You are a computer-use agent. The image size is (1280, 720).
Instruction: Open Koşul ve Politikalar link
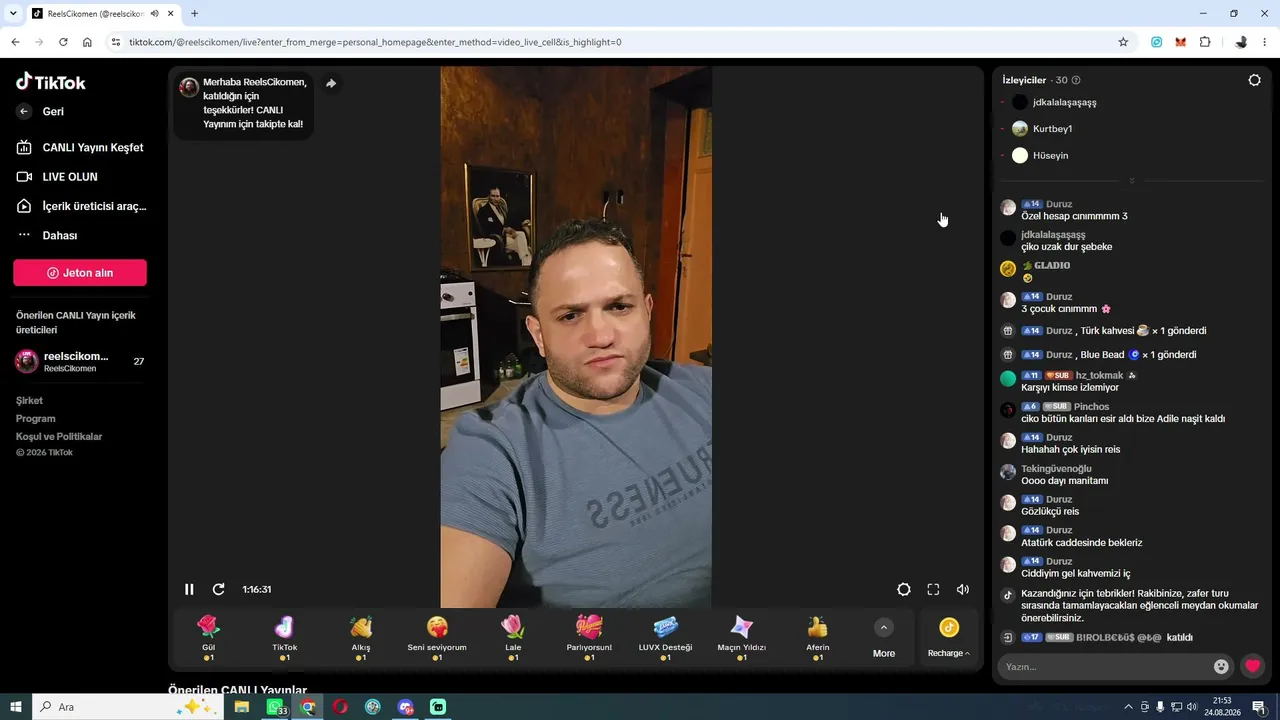[59, 436]
